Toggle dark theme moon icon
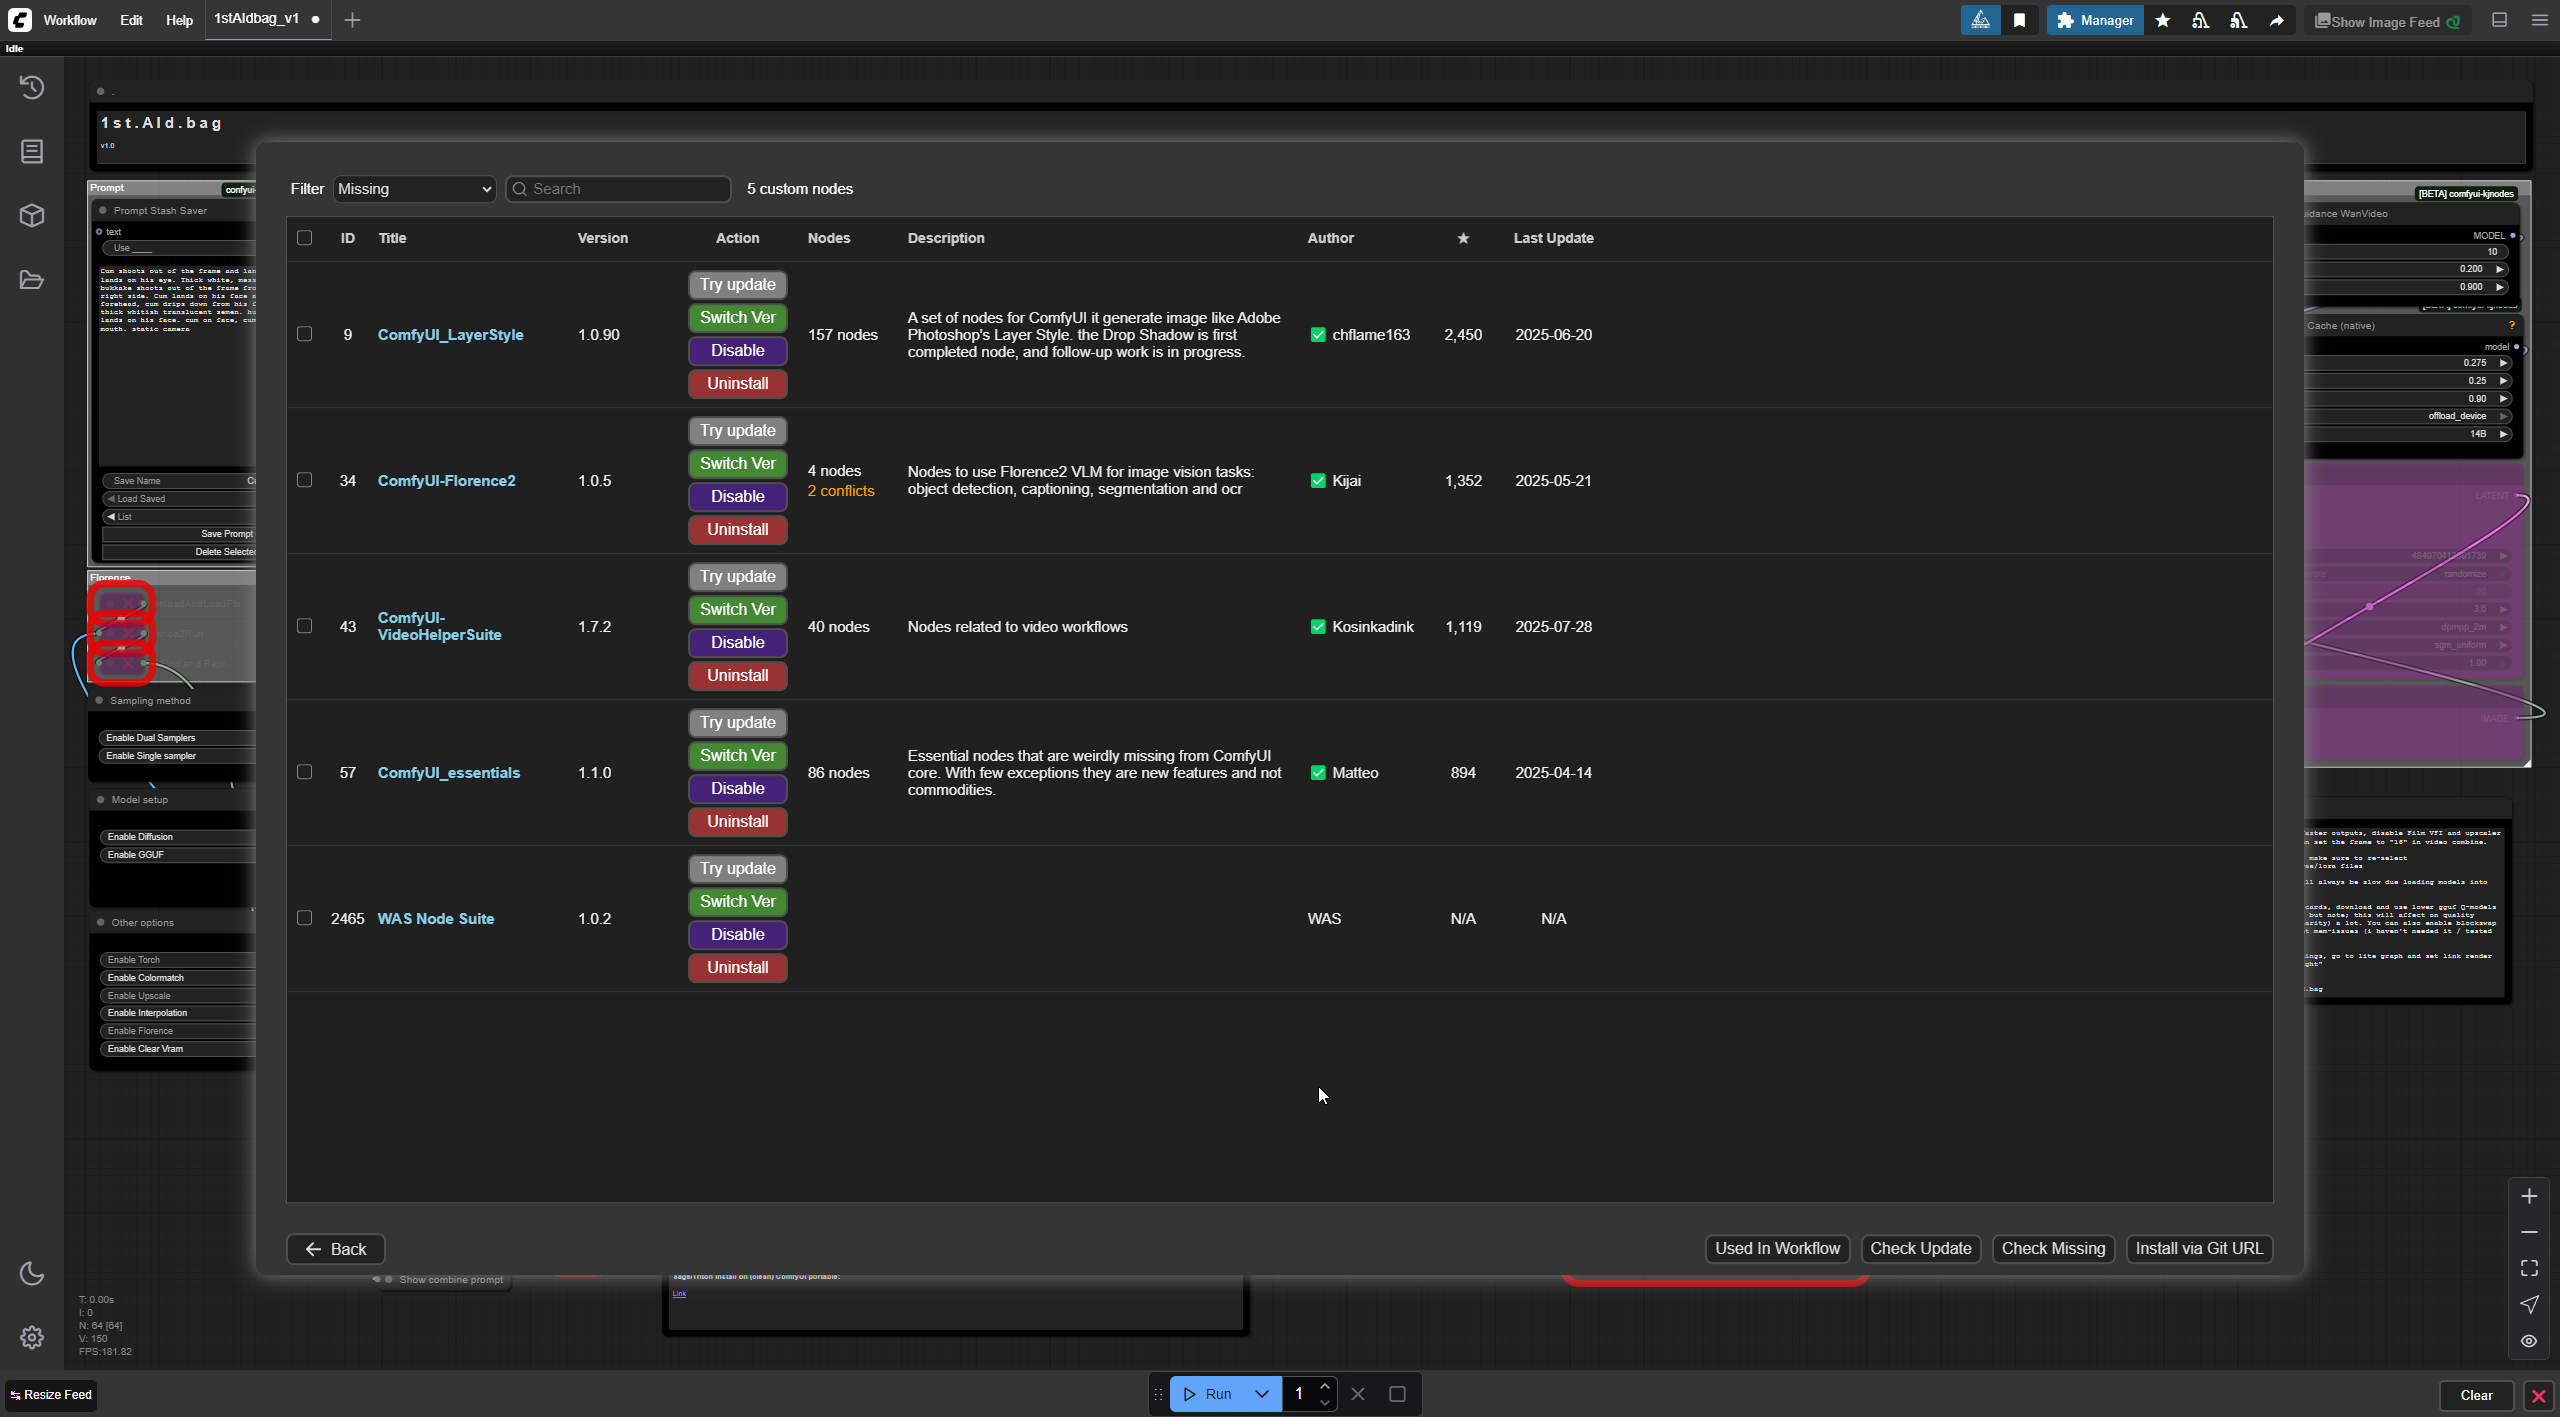Viewport: 2560px width, 1417px height. tap(32, 1273)
